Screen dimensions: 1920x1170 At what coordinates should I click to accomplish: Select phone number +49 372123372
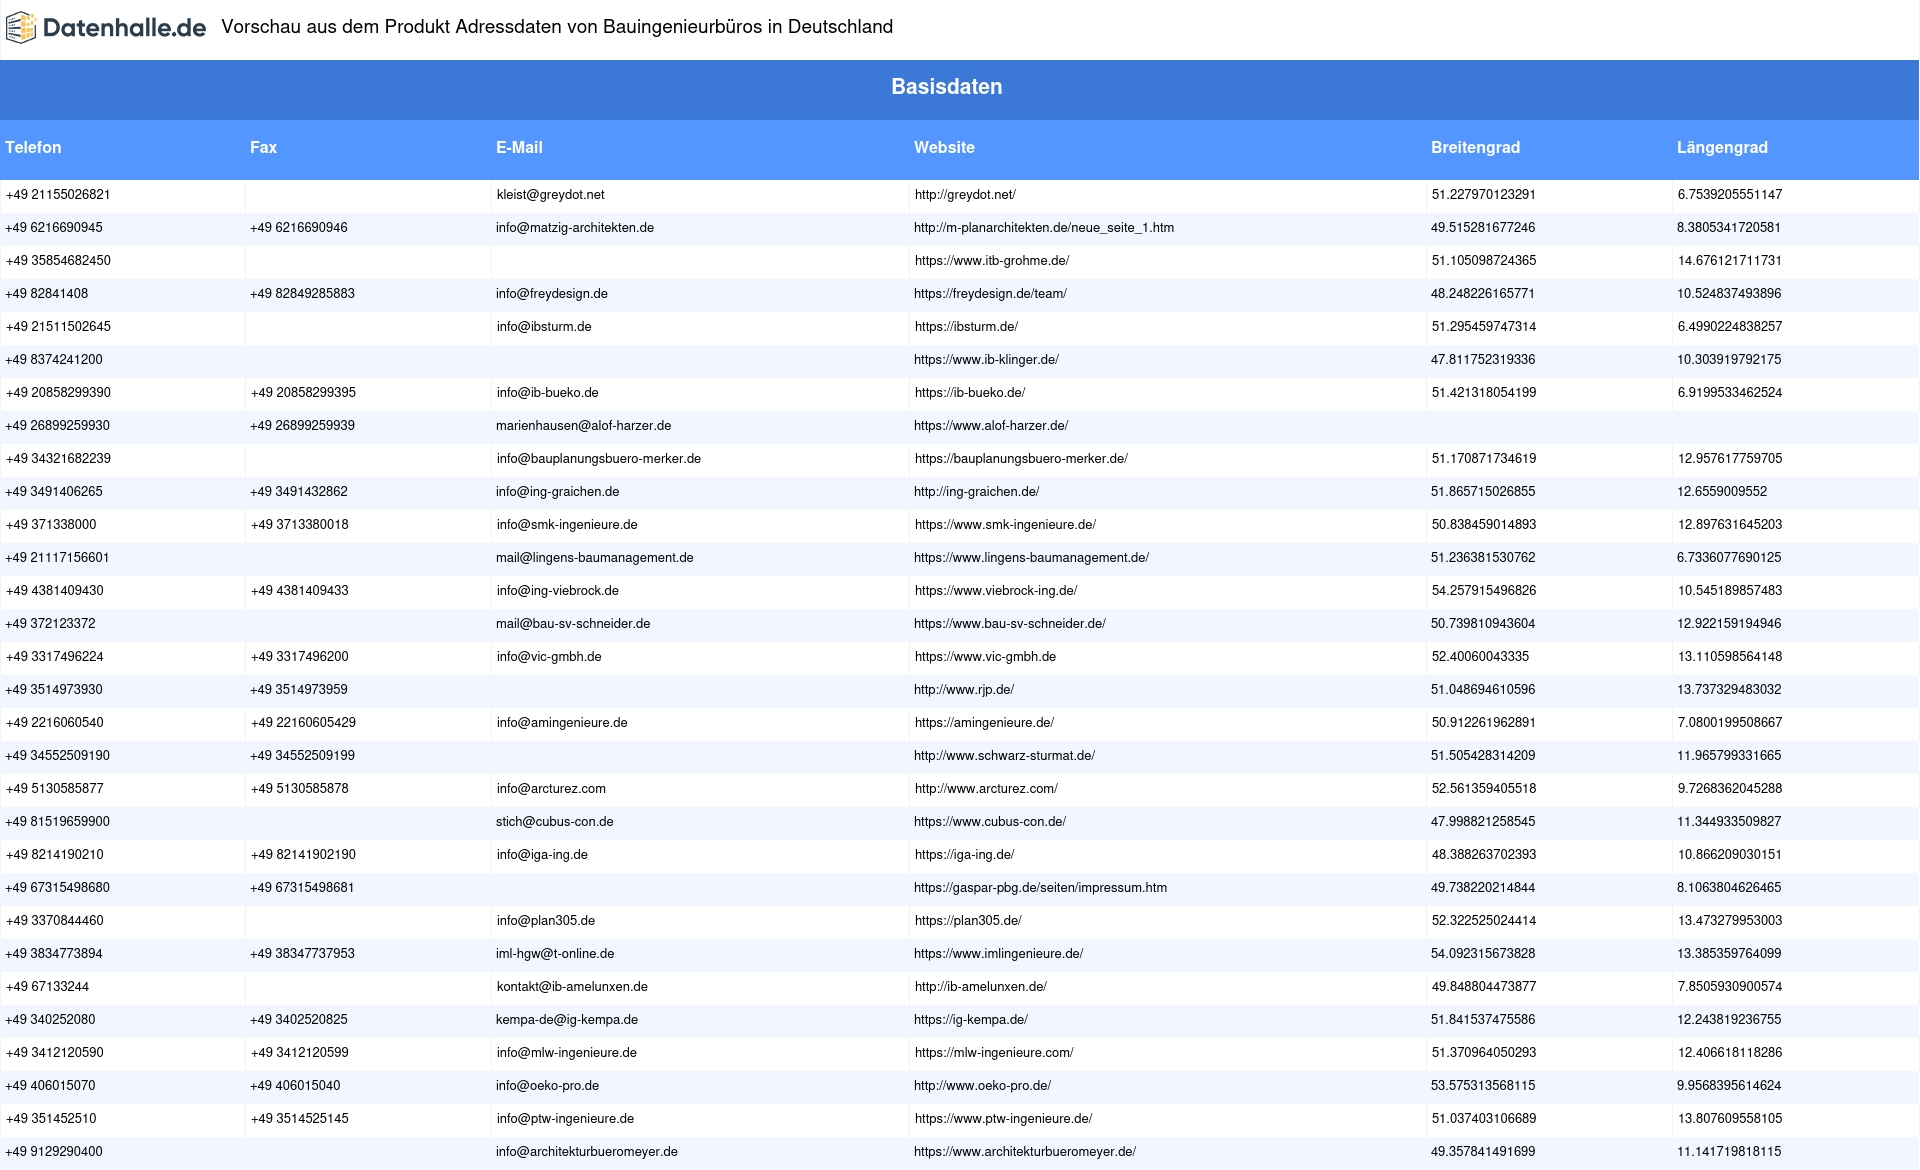click(51, 624)
